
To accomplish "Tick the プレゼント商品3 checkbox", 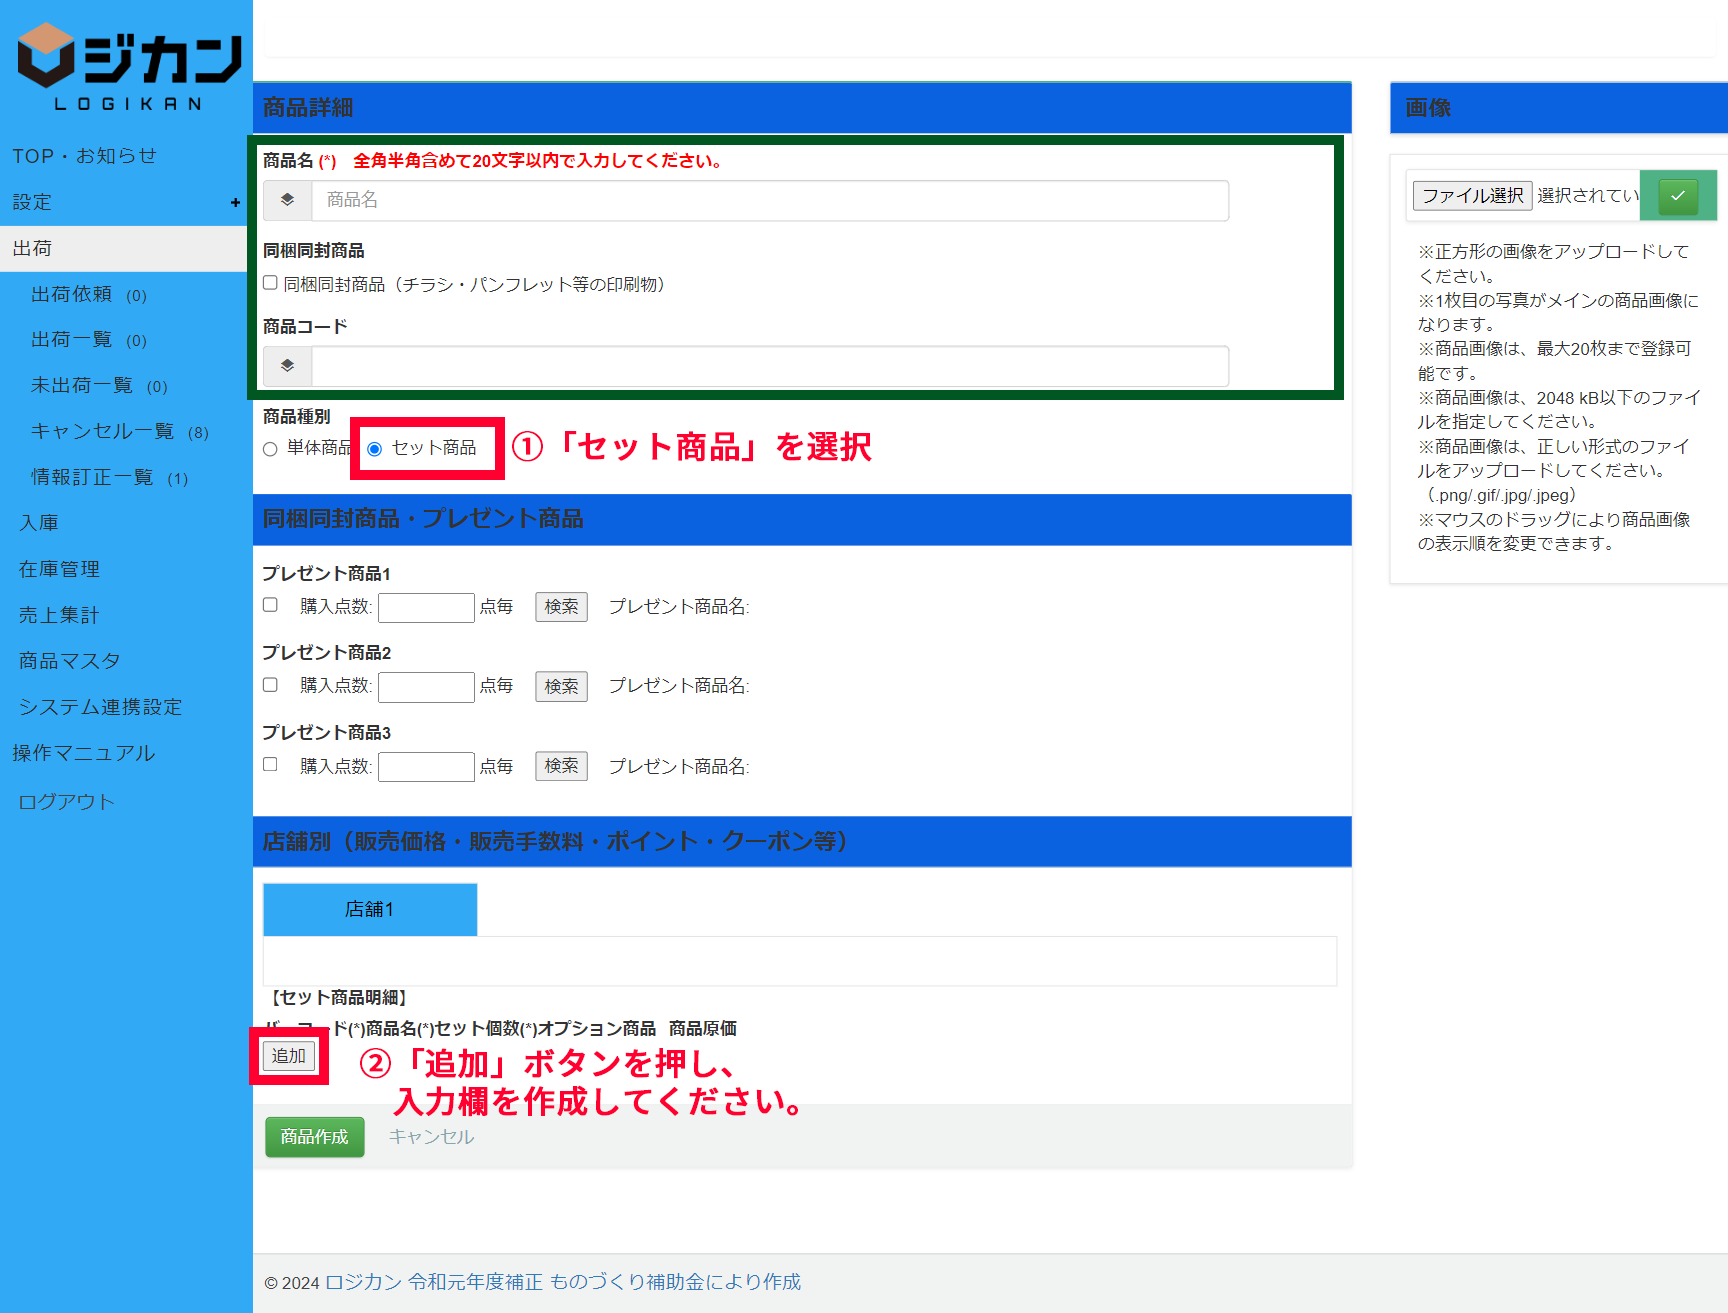I will click(270, 765).
